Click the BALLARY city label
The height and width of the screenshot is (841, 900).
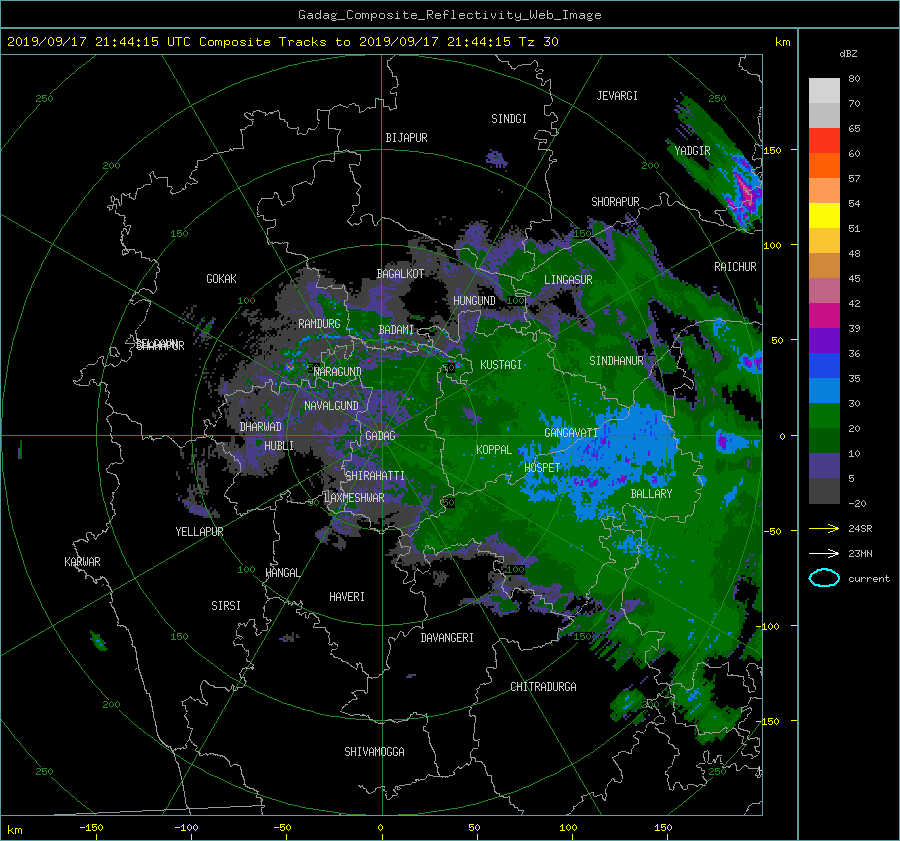tap(651, 494)
